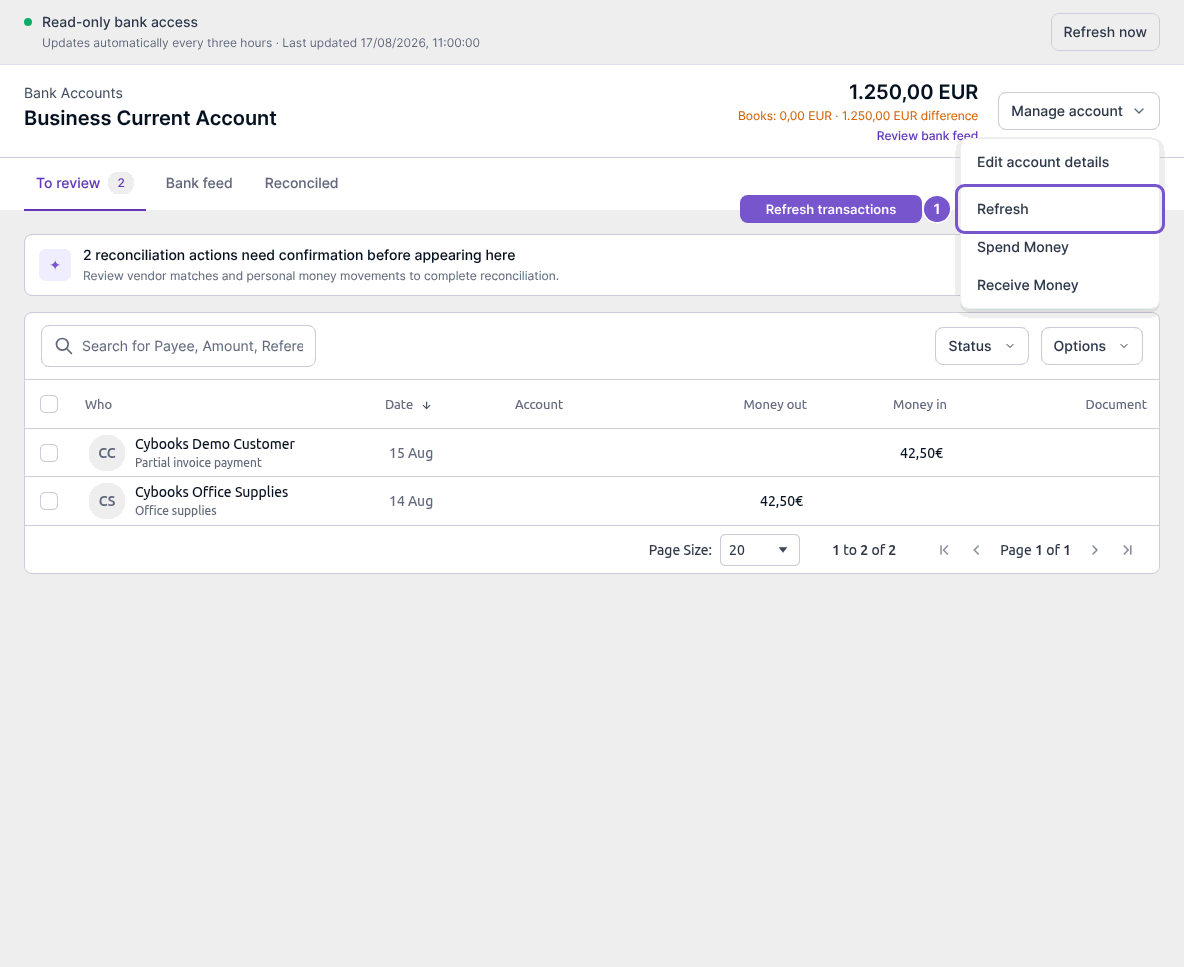
Task: Switch to the To review tab
Action: click(x=85, y=183)
